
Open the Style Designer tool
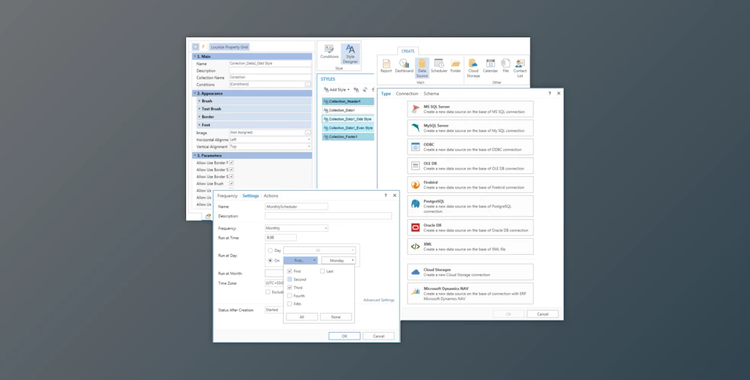coord(350,54)
